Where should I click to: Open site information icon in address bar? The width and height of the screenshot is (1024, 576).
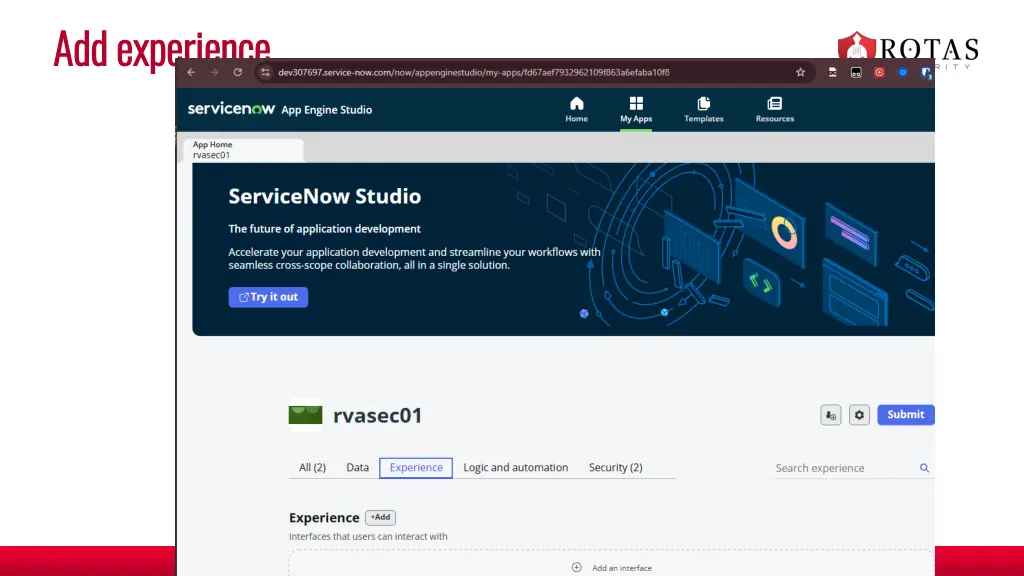[265, 72]
